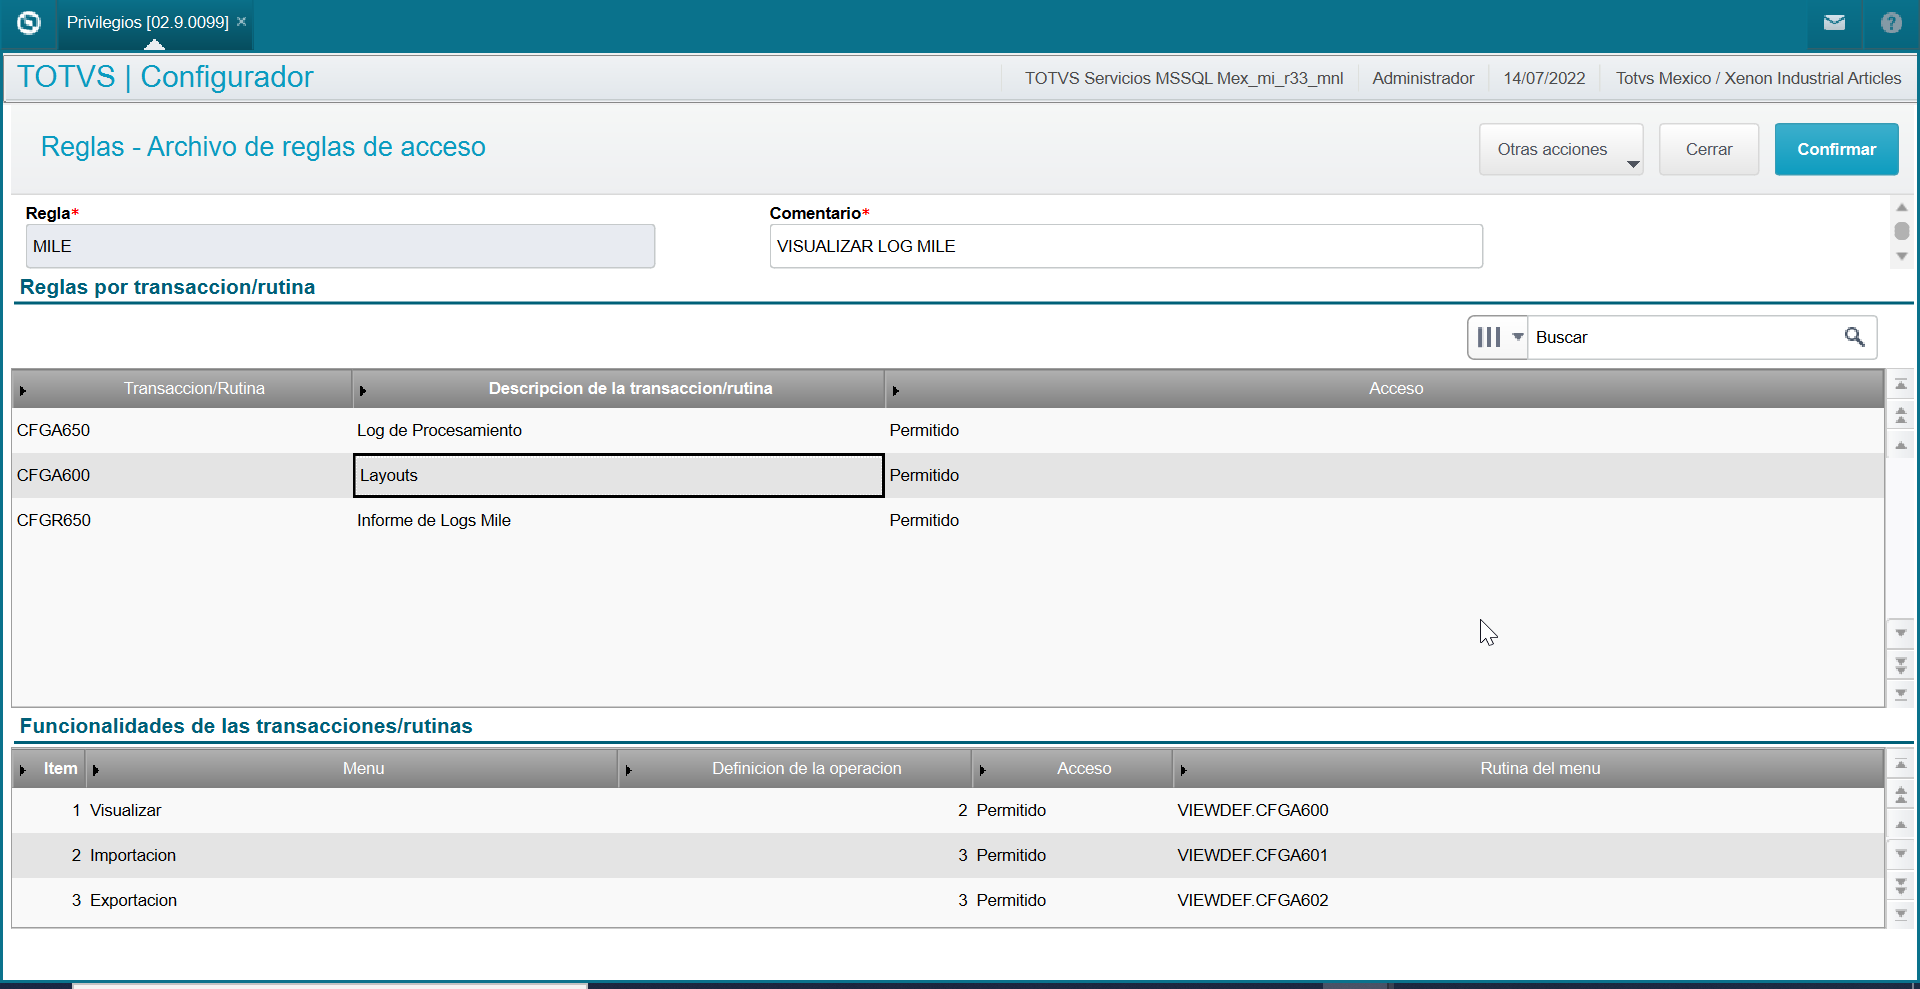This screenshot has height=989, width=1920.
Task: Open the mail envelope icon
Action: point(1834,22)
